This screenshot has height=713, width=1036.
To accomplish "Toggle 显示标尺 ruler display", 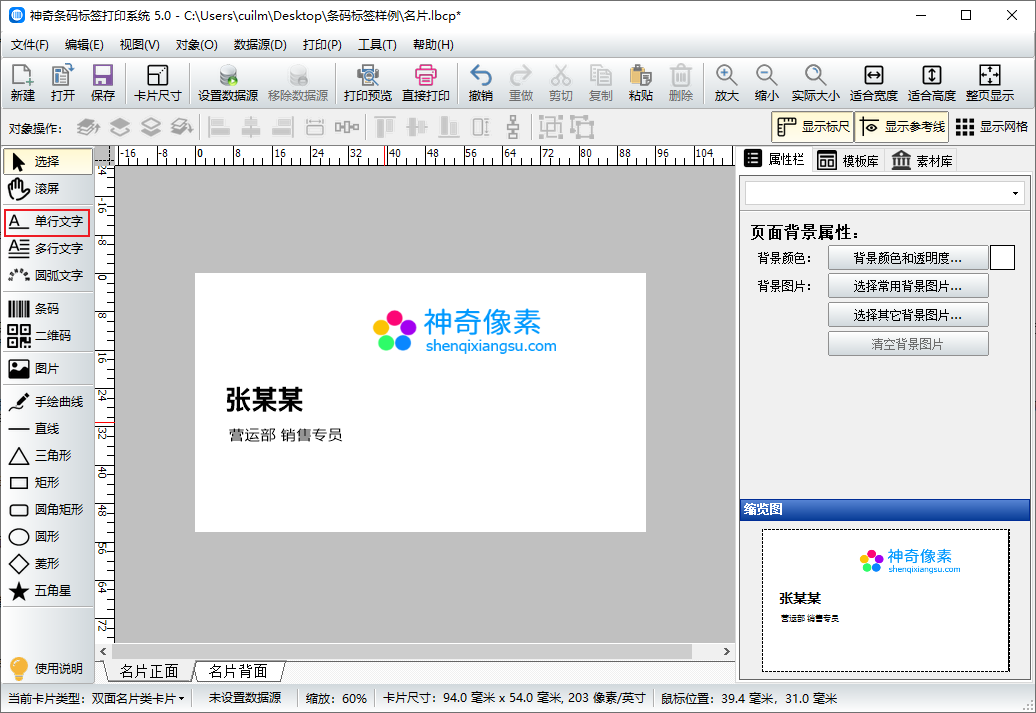I will click(x=813, y=126).
